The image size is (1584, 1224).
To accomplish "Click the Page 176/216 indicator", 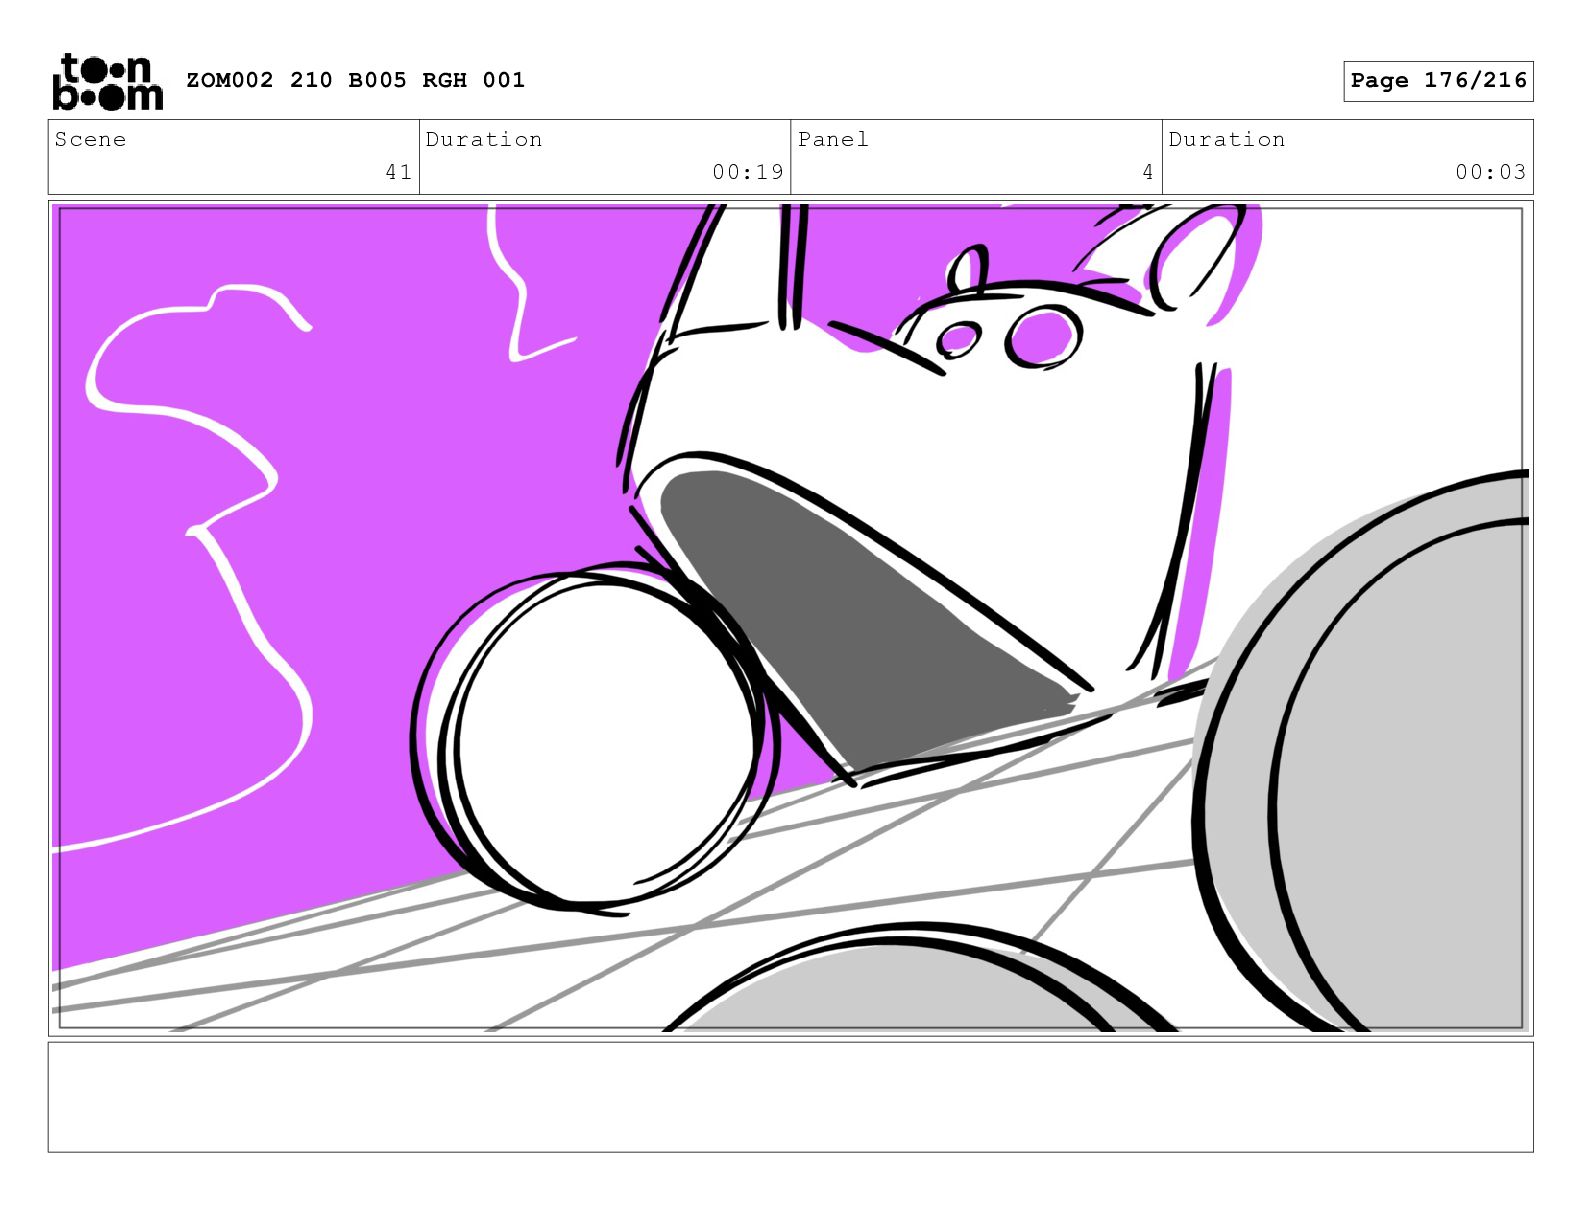I will pyautogui.click(x=1438, y=81).
